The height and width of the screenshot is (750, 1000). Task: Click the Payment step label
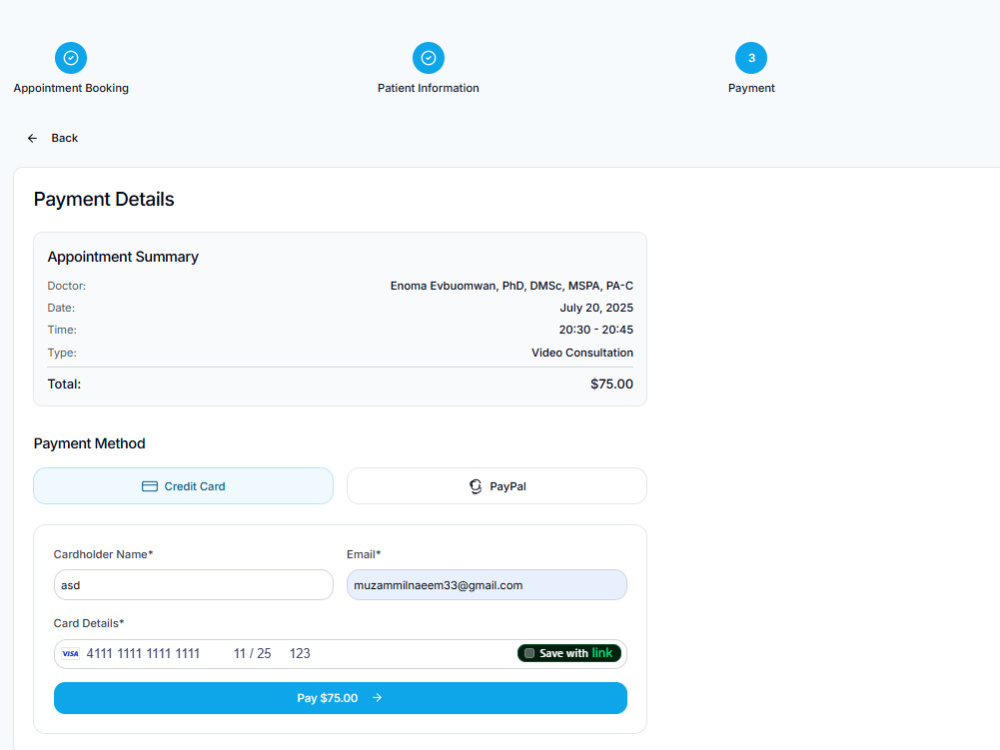point(751,88)
